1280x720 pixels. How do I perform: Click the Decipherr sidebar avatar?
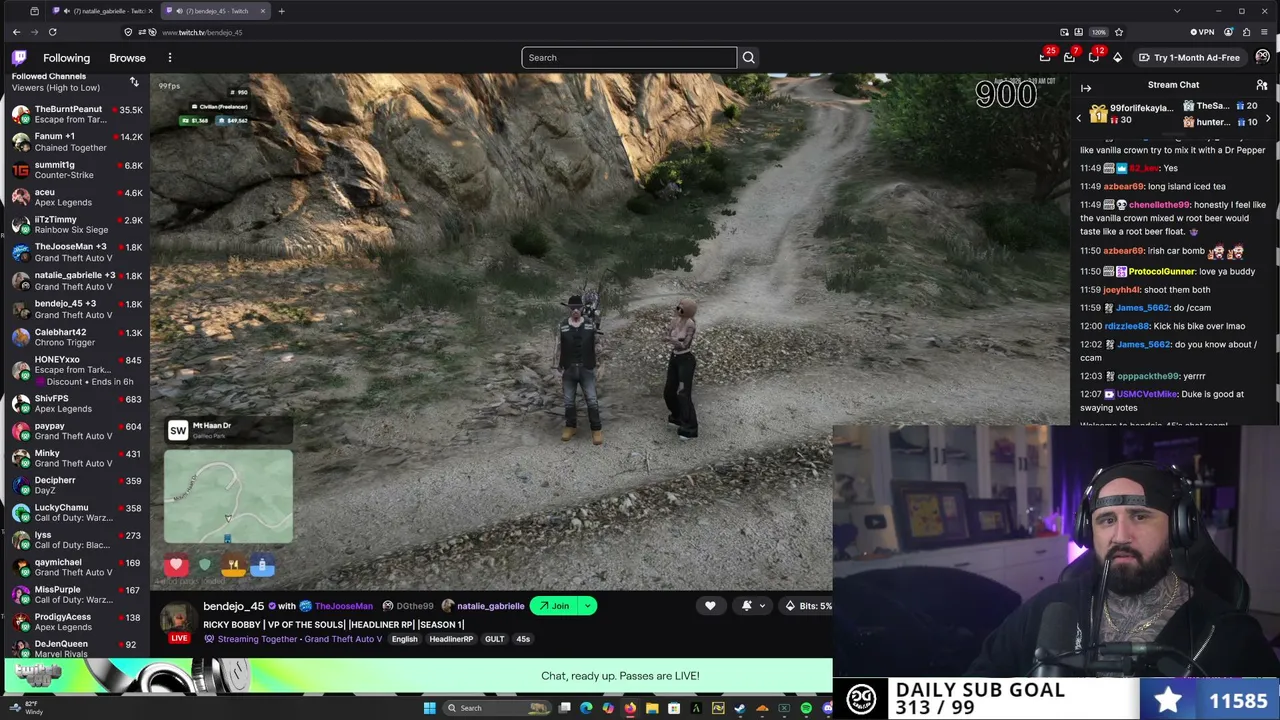coord(20,485)
